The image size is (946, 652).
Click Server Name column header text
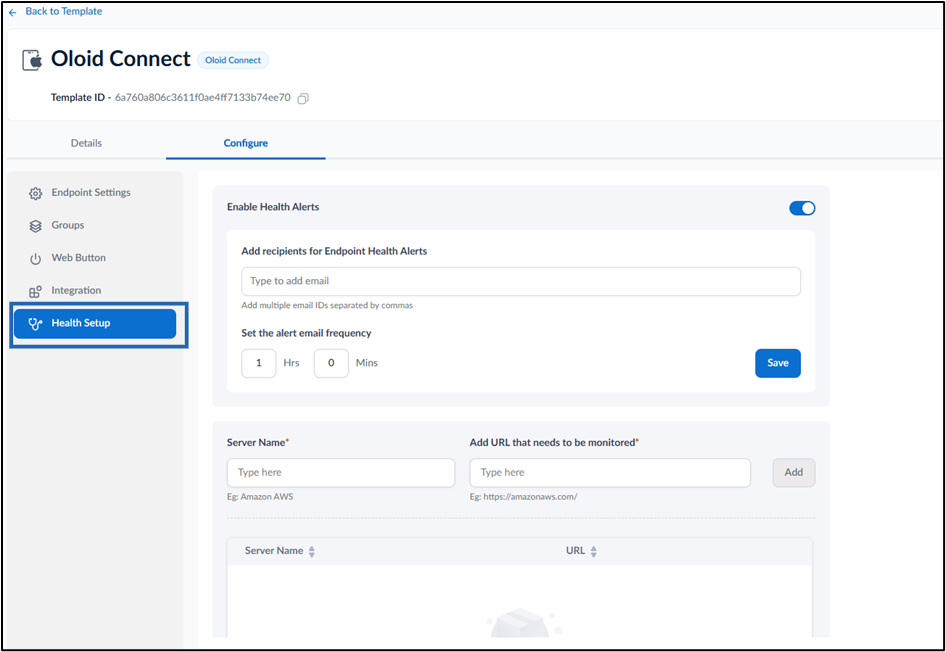pyautogui.click(x=274, y=551)
